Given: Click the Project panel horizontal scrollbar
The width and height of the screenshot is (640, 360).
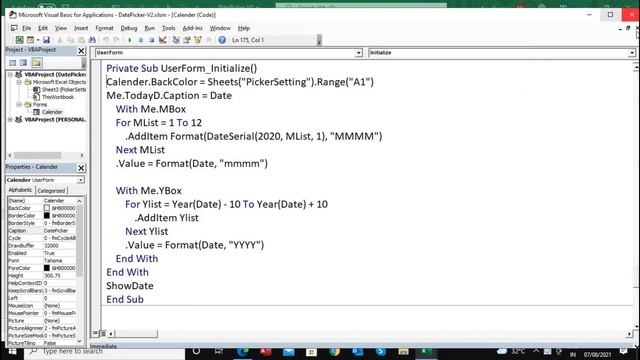Looking at the screenshot, I should pyautogui.click(x=46, y=156).
